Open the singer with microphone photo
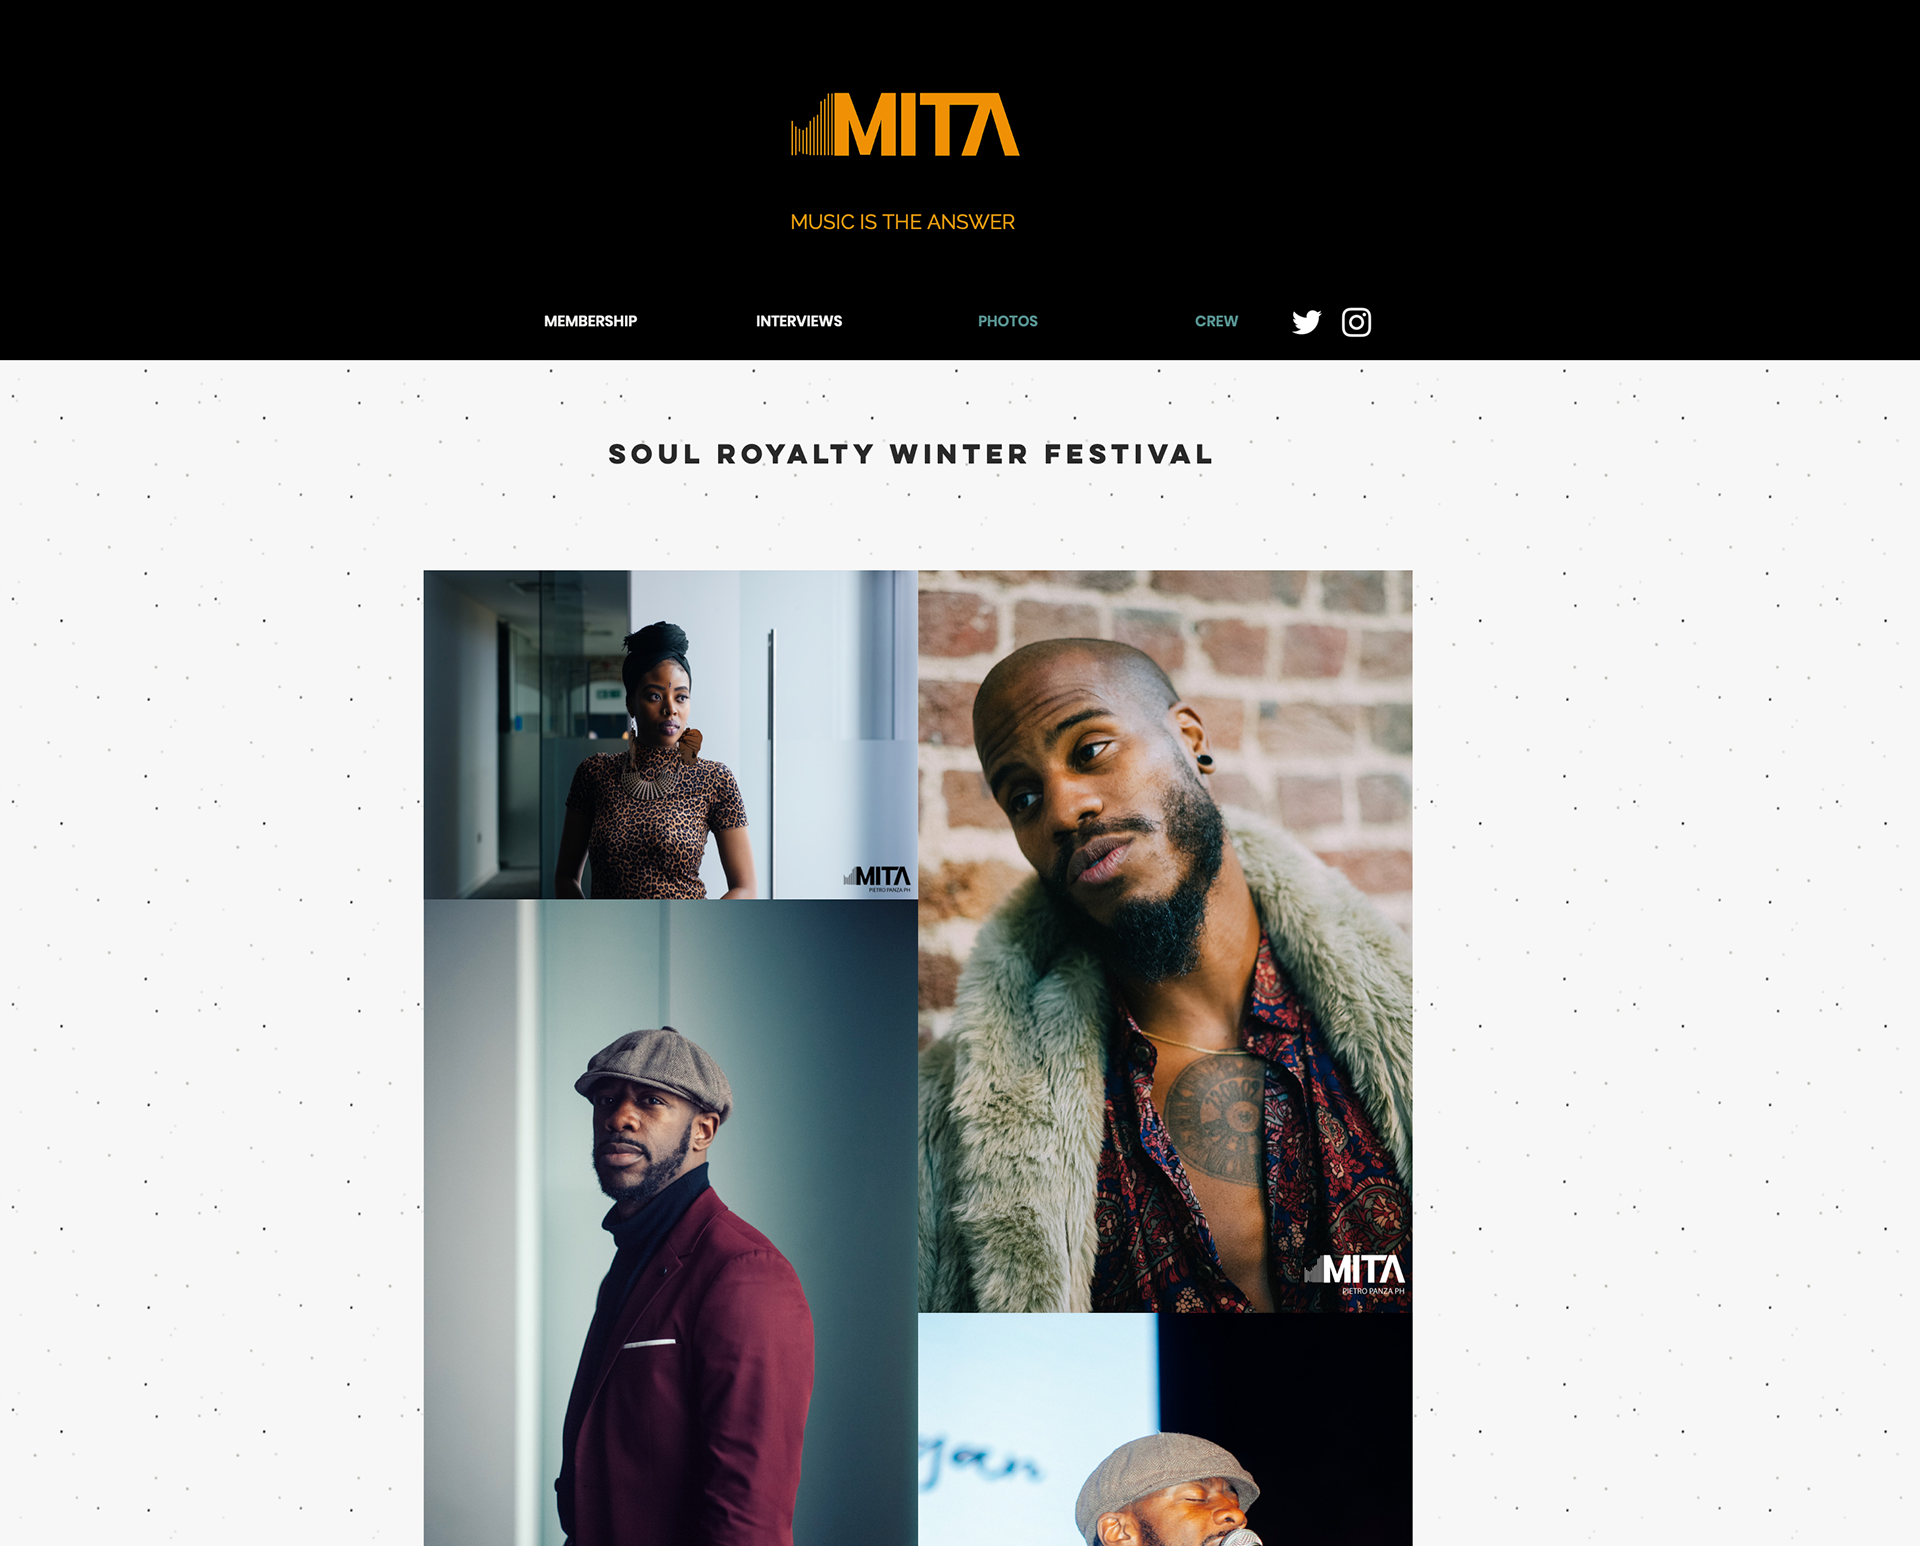 click(1165, 1430)
